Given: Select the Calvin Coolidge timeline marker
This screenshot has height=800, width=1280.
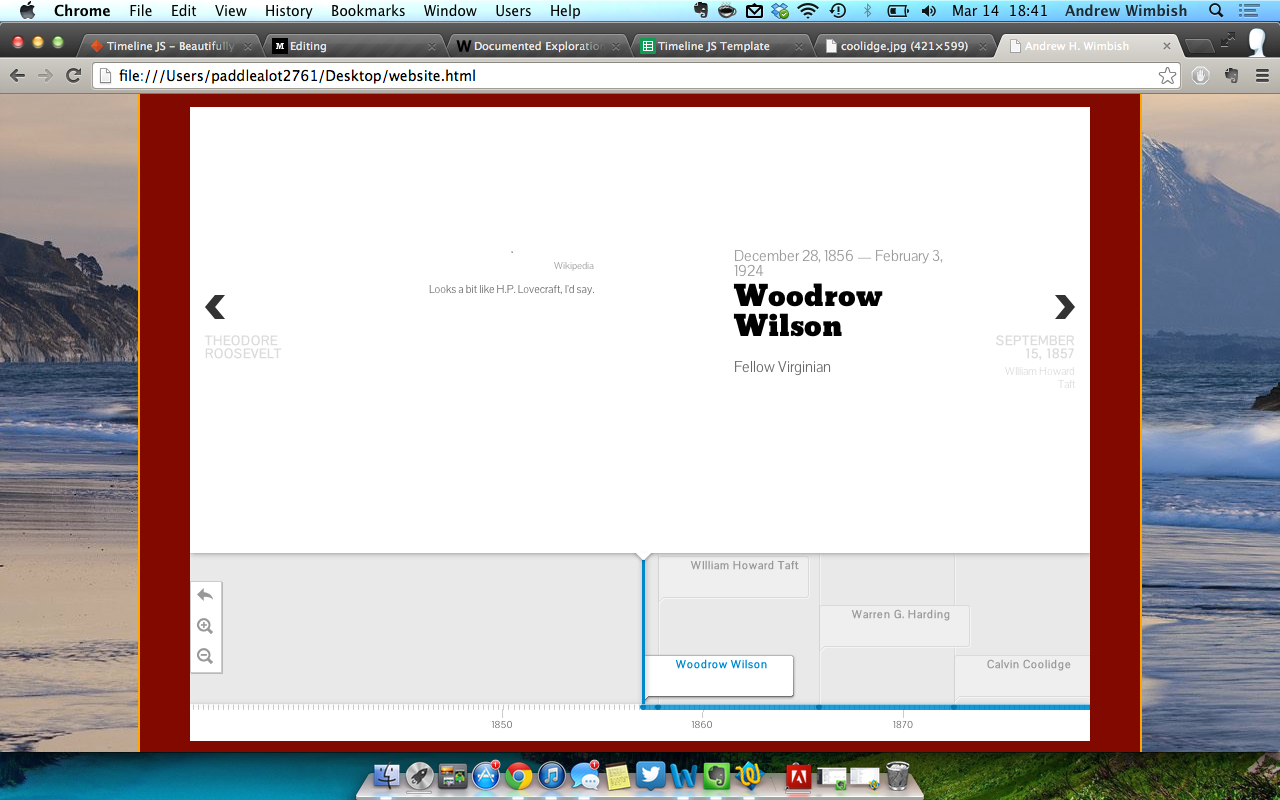Looking at the screenshot, I should [1028, 663].
